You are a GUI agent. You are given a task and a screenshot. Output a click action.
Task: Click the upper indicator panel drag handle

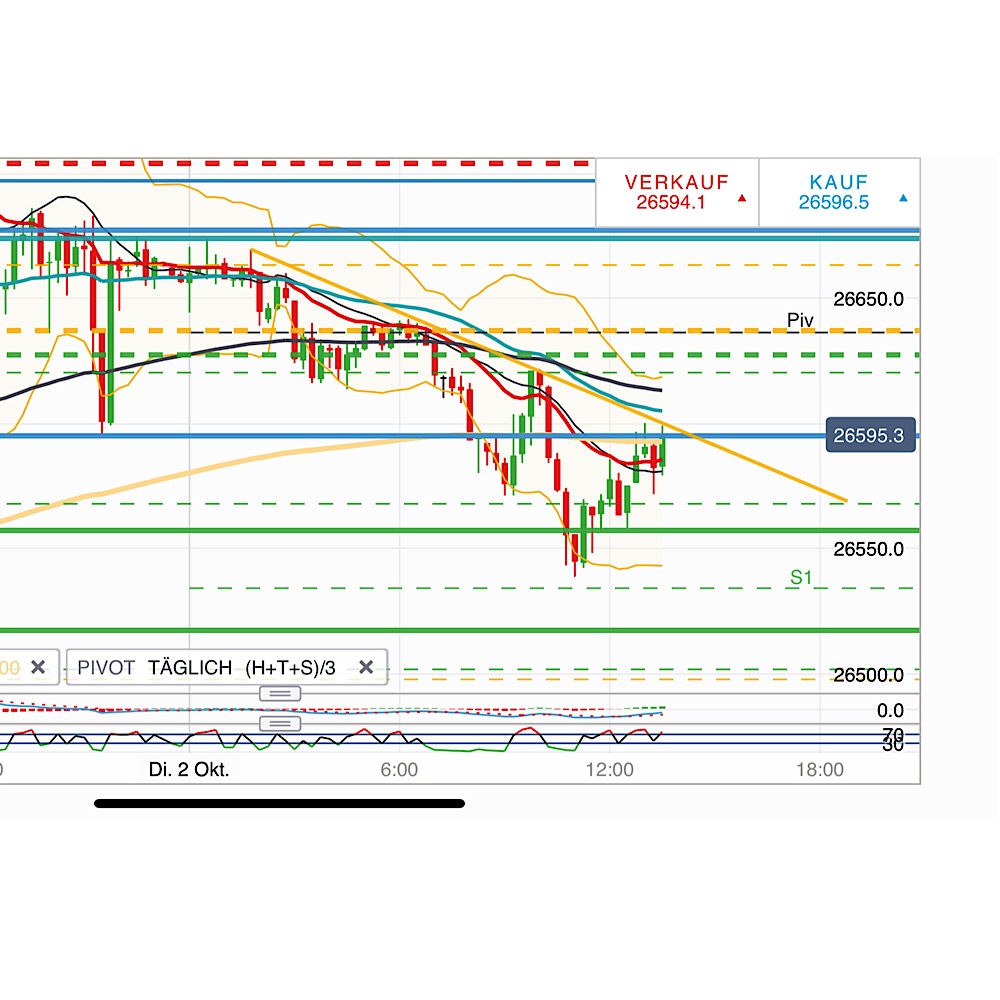(x=278, y=692)
